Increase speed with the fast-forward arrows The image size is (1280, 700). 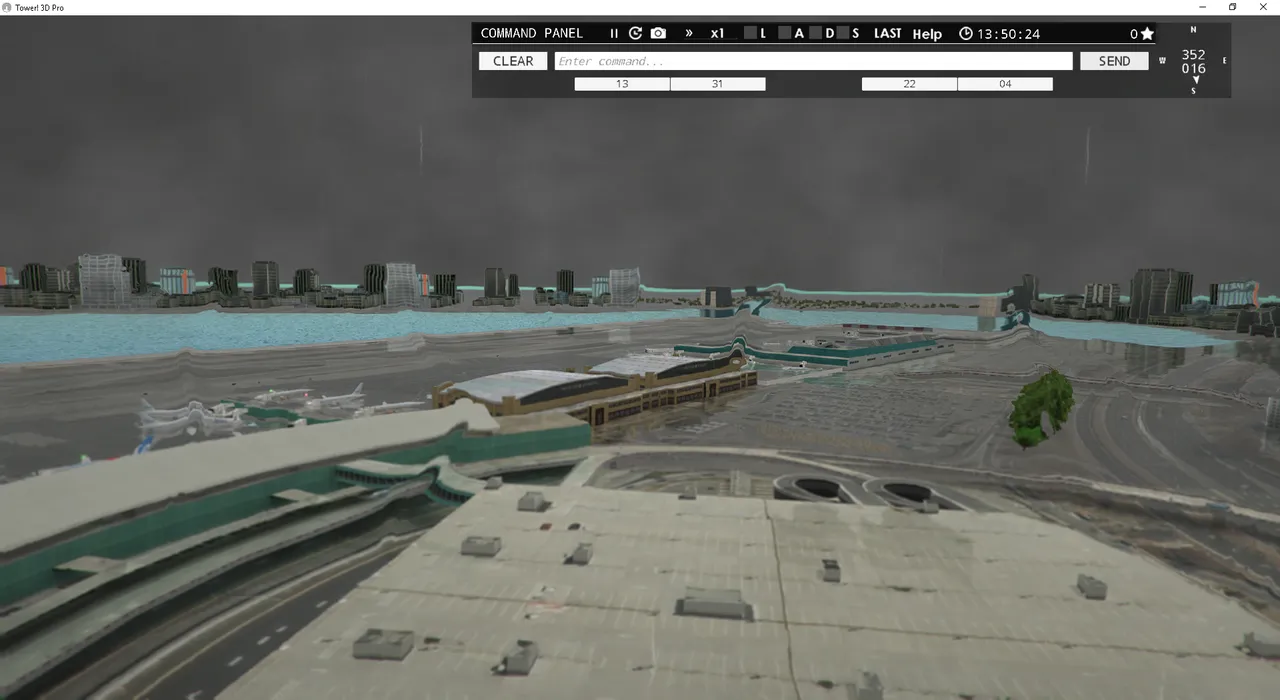pos(689,33)
